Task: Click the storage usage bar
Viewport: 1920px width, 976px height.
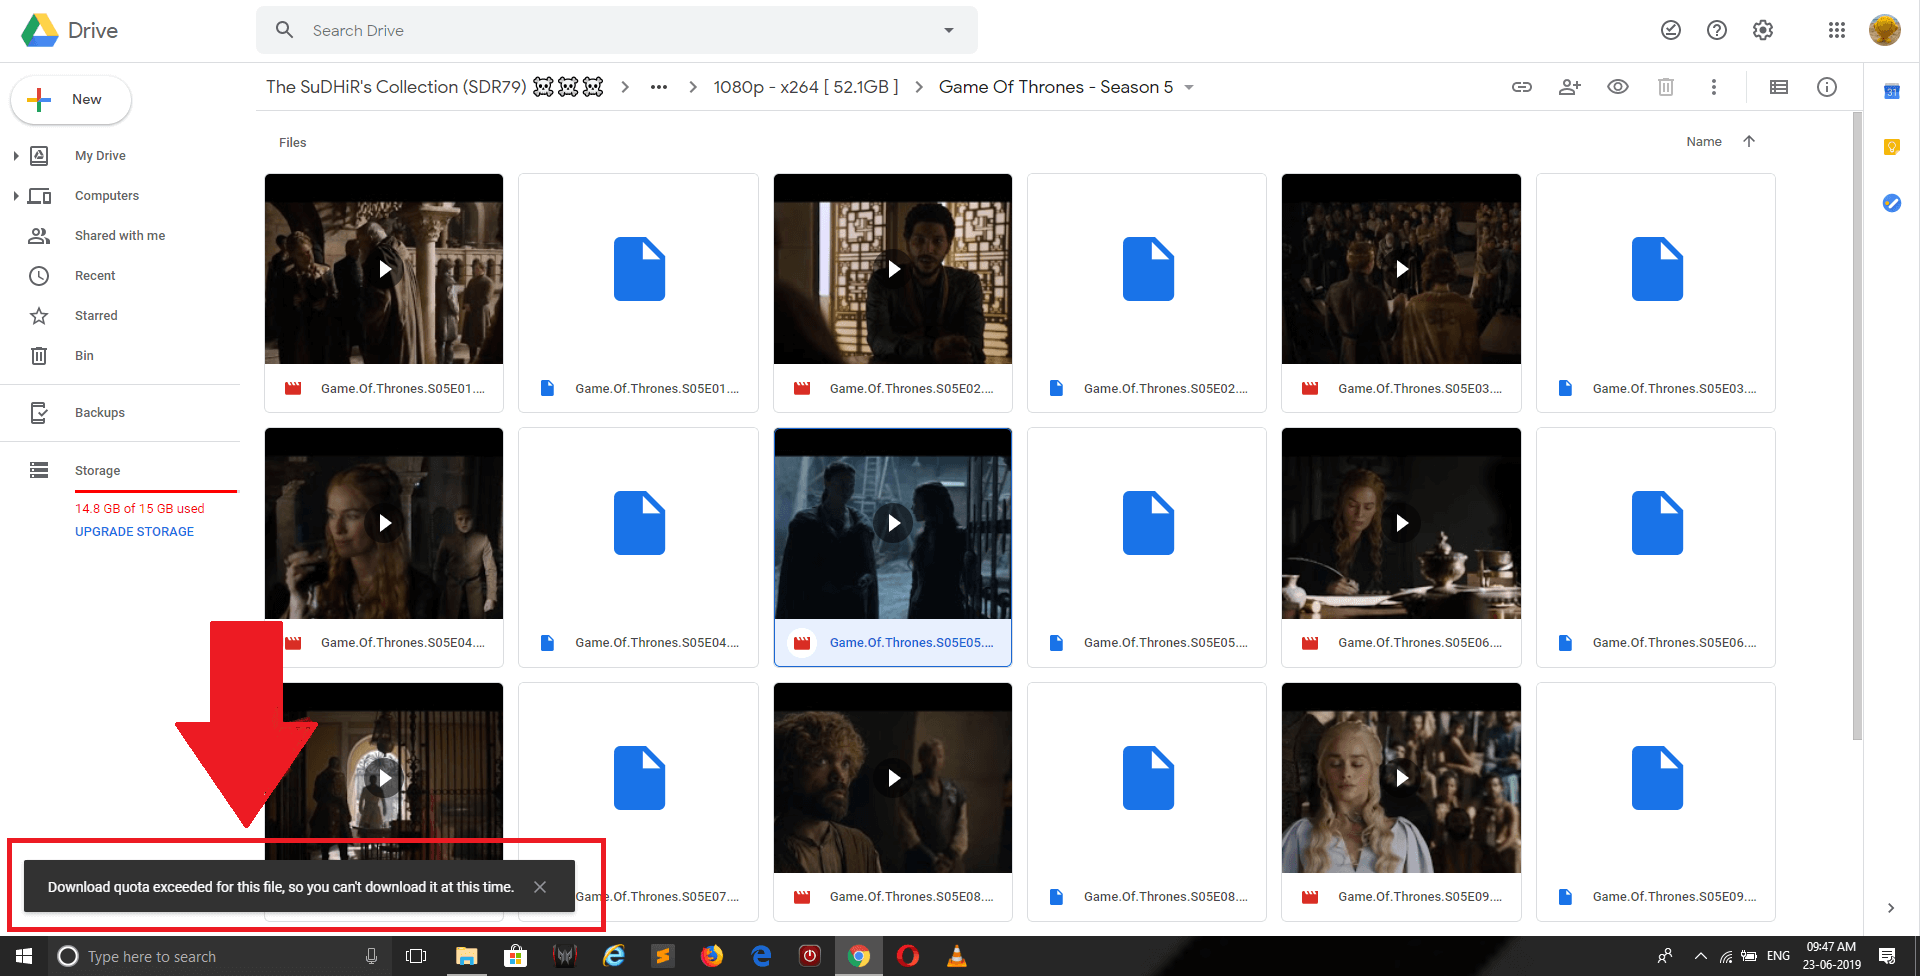Action: coord(156,491)
